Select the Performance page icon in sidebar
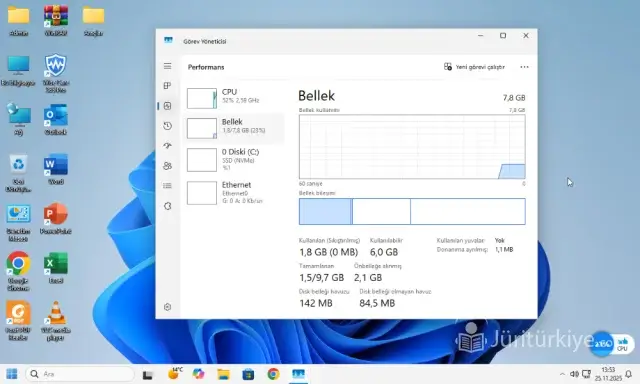This screenshot has width=640, height=384. click(167, 106)
